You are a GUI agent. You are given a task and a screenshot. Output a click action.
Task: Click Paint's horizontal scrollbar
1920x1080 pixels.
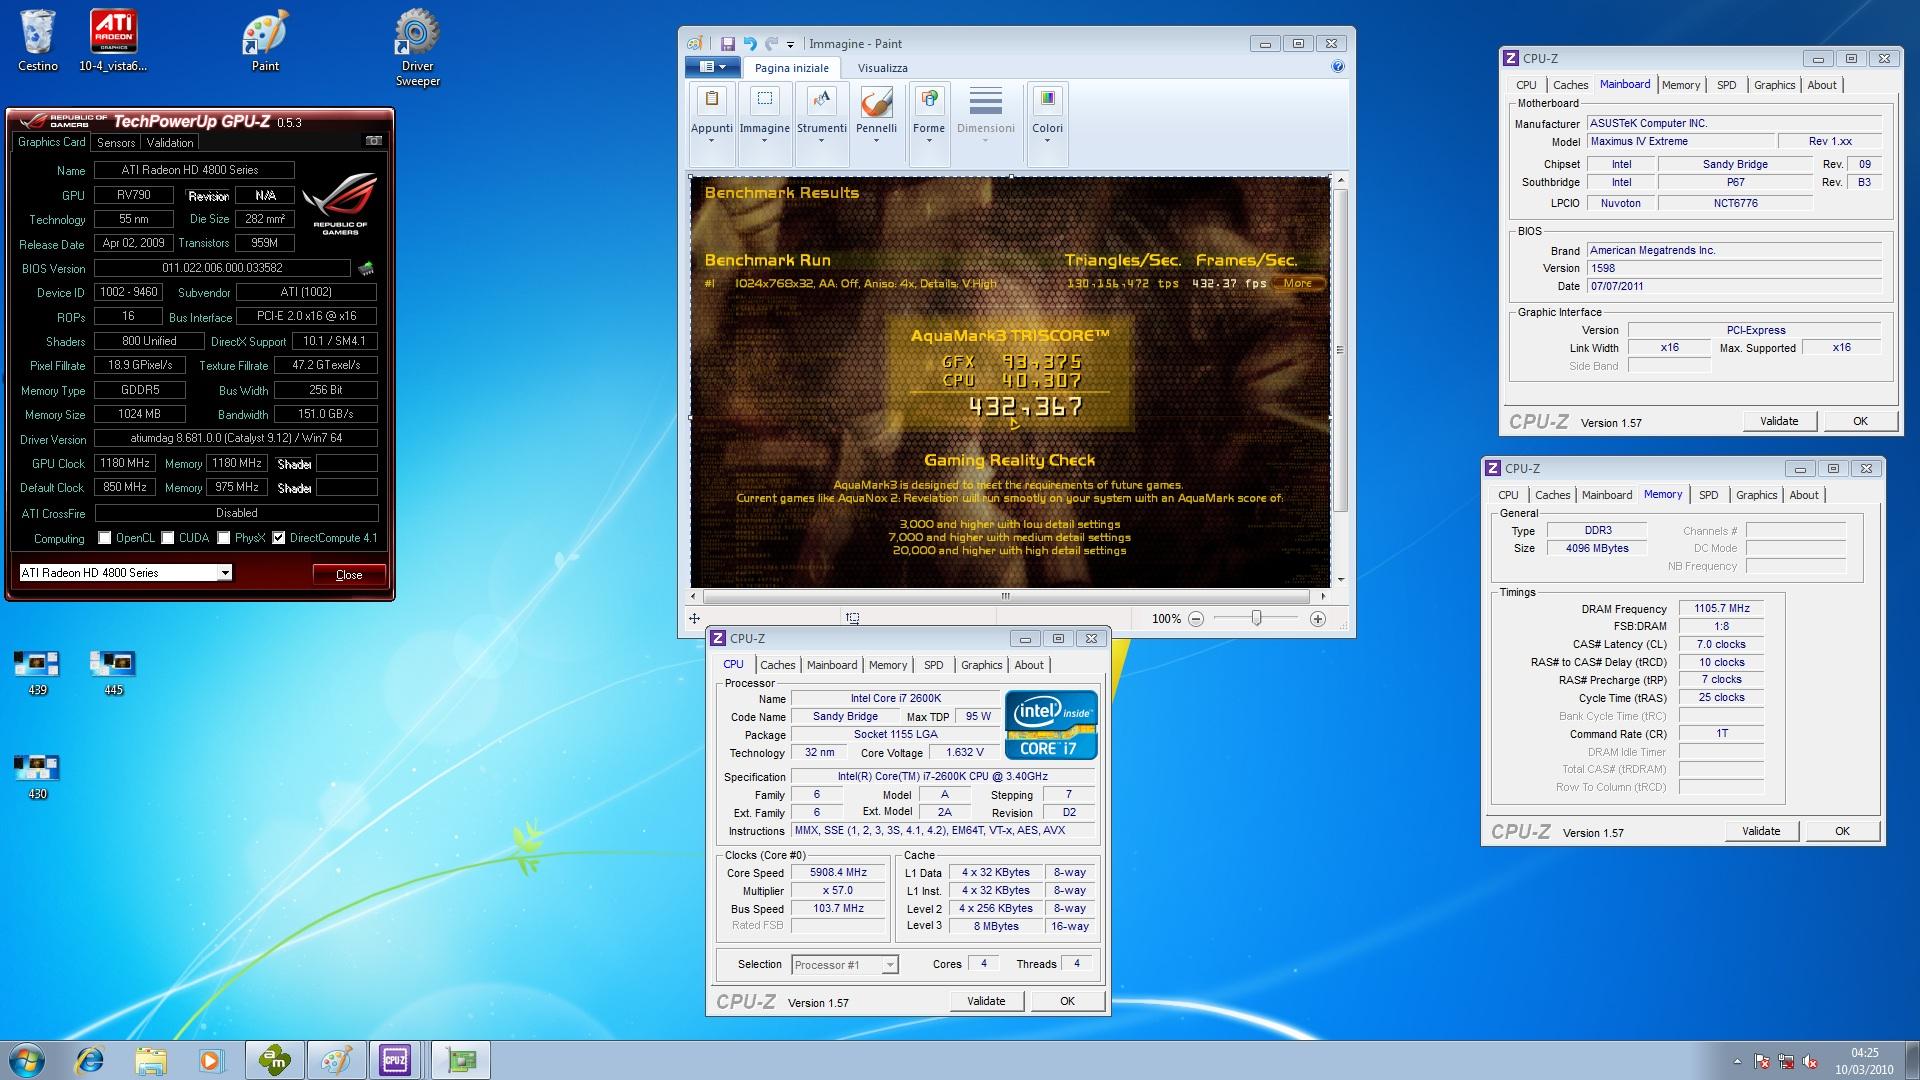click(1006, 596)
